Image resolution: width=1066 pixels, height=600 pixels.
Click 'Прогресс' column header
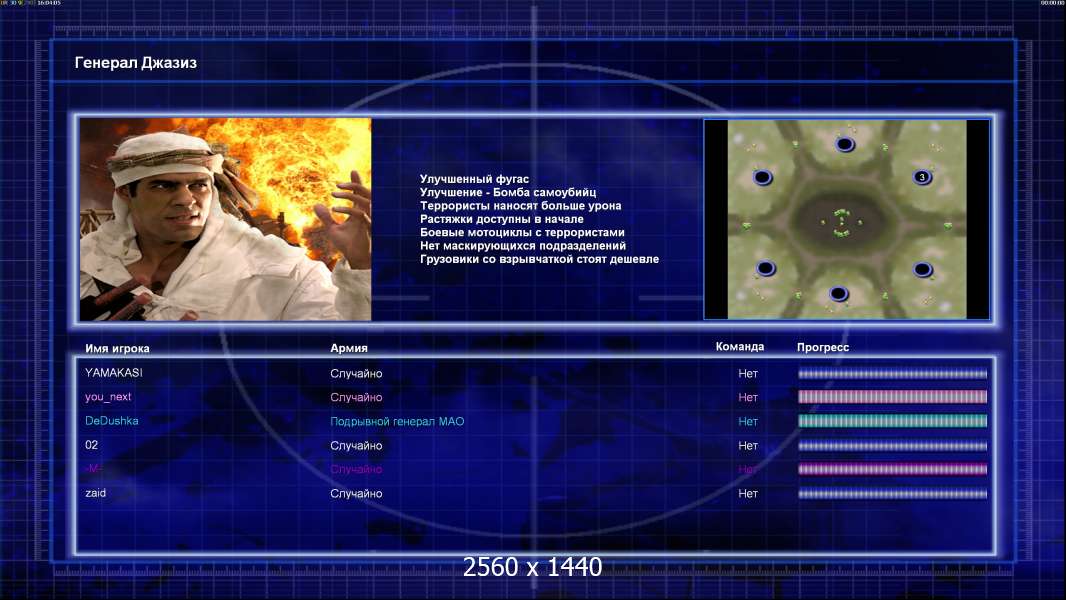pyautogui.click(x=823, y=347)
